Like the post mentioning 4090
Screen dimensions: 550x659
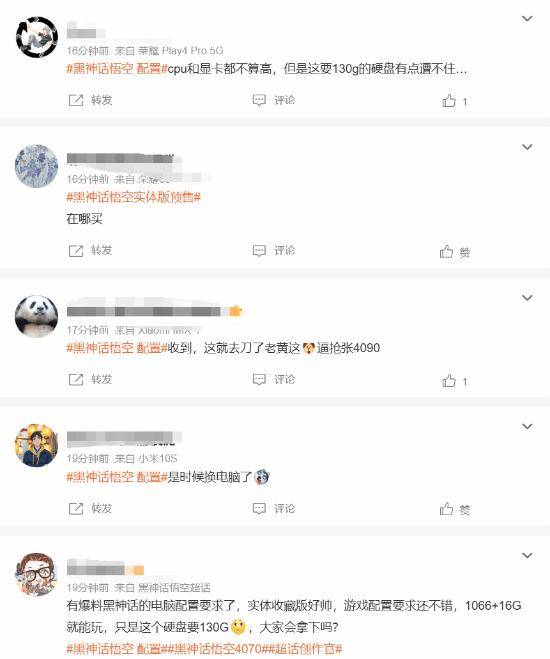click(x=454, y=381)
